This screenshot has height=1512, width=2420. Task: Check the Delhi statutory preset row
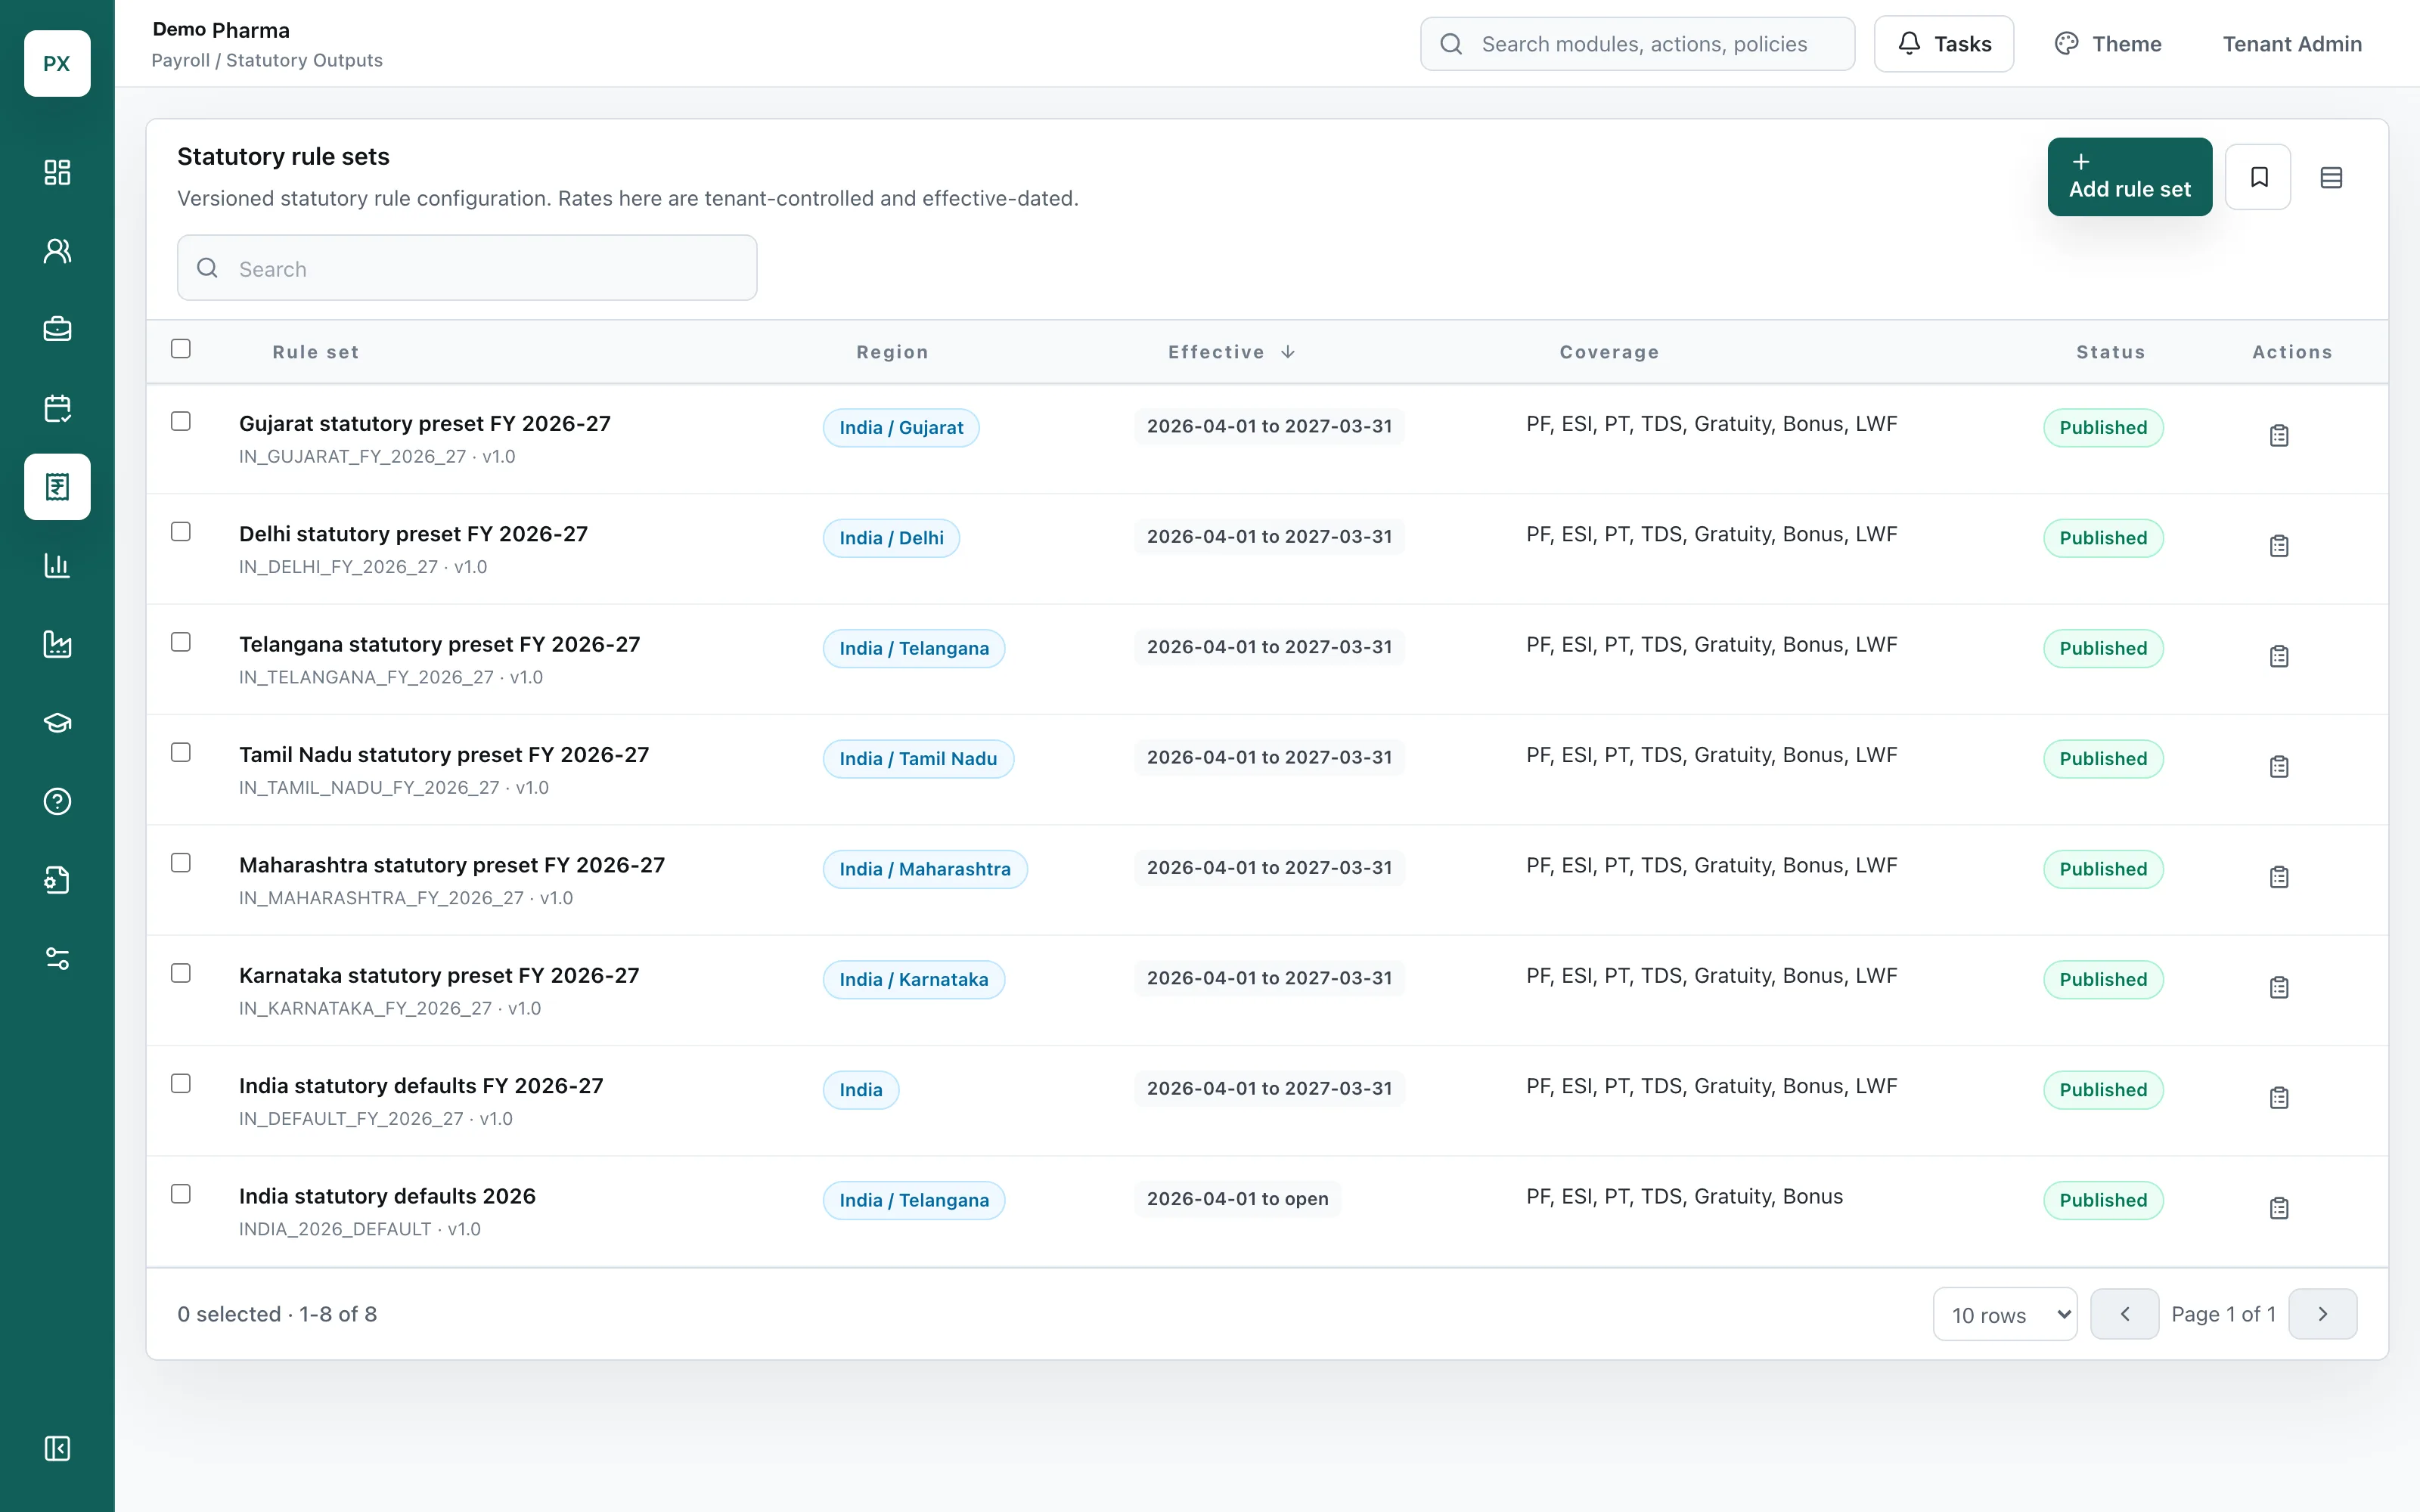click(x=181, y=532)
